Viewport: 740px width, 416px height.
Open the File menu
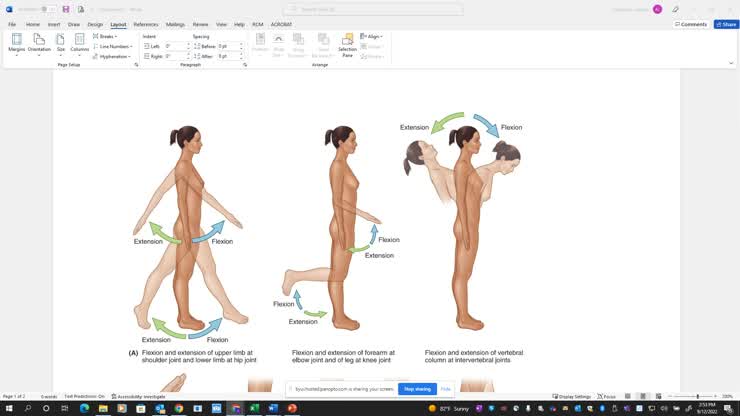12,24
